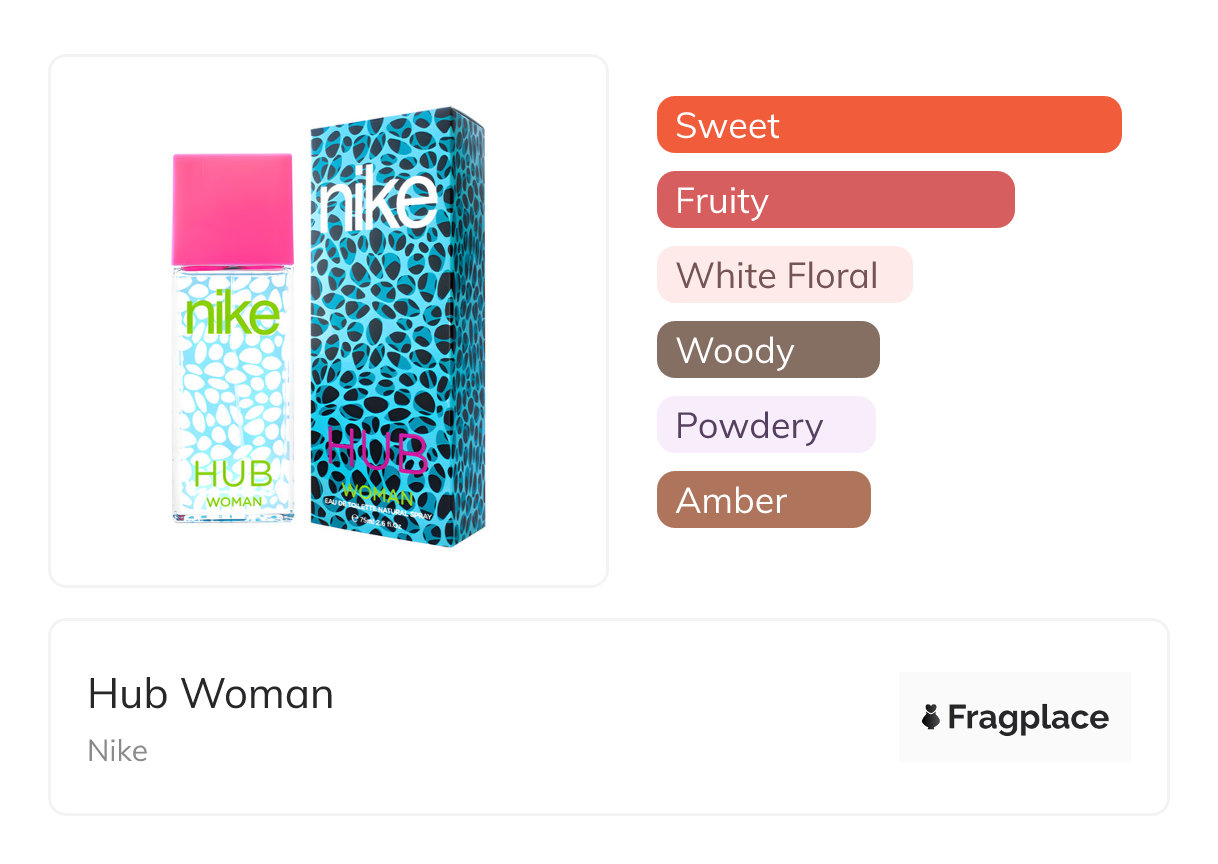Open the Nike brand link under the title
1218x864 pixels.
pos(118,751)
